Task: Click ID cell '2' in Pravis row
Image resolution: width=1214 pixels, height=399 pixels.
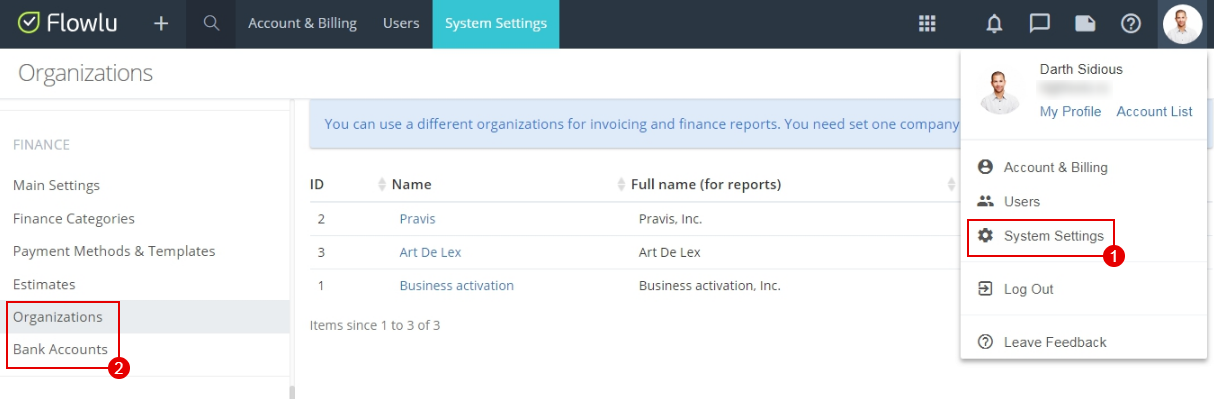Action: pos(321,219)
